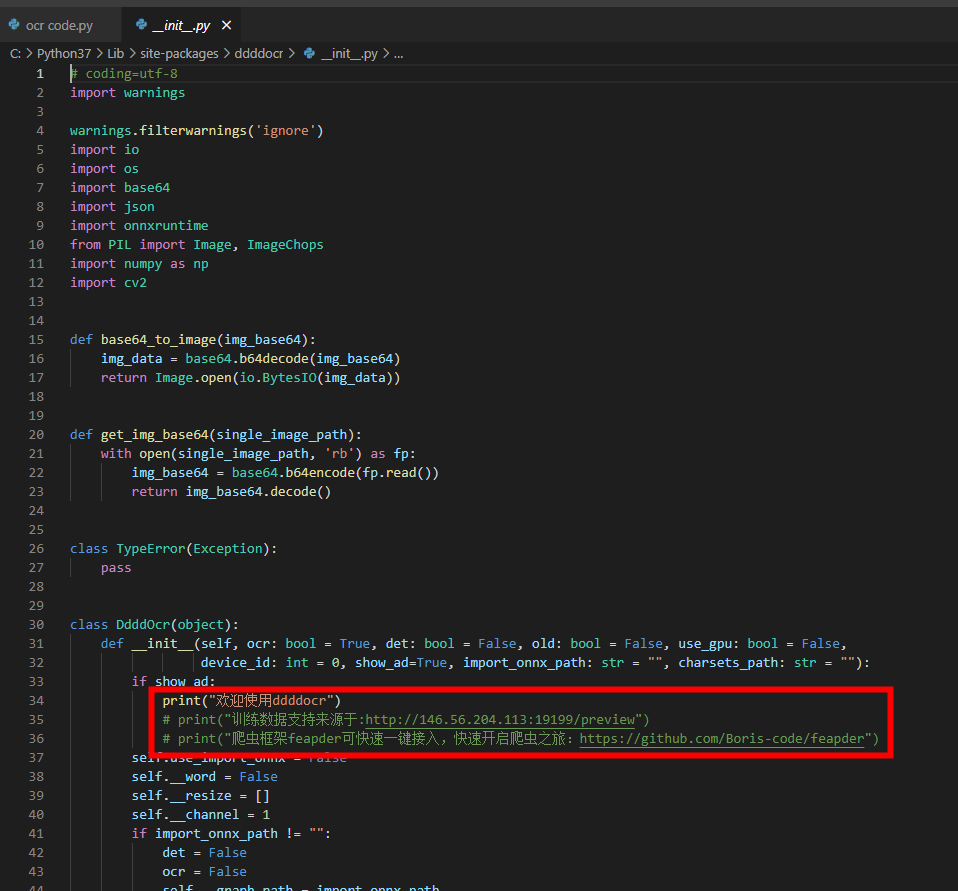Open the Lib breadcrumb dropdown
The image size is (958, 891).
115,53
